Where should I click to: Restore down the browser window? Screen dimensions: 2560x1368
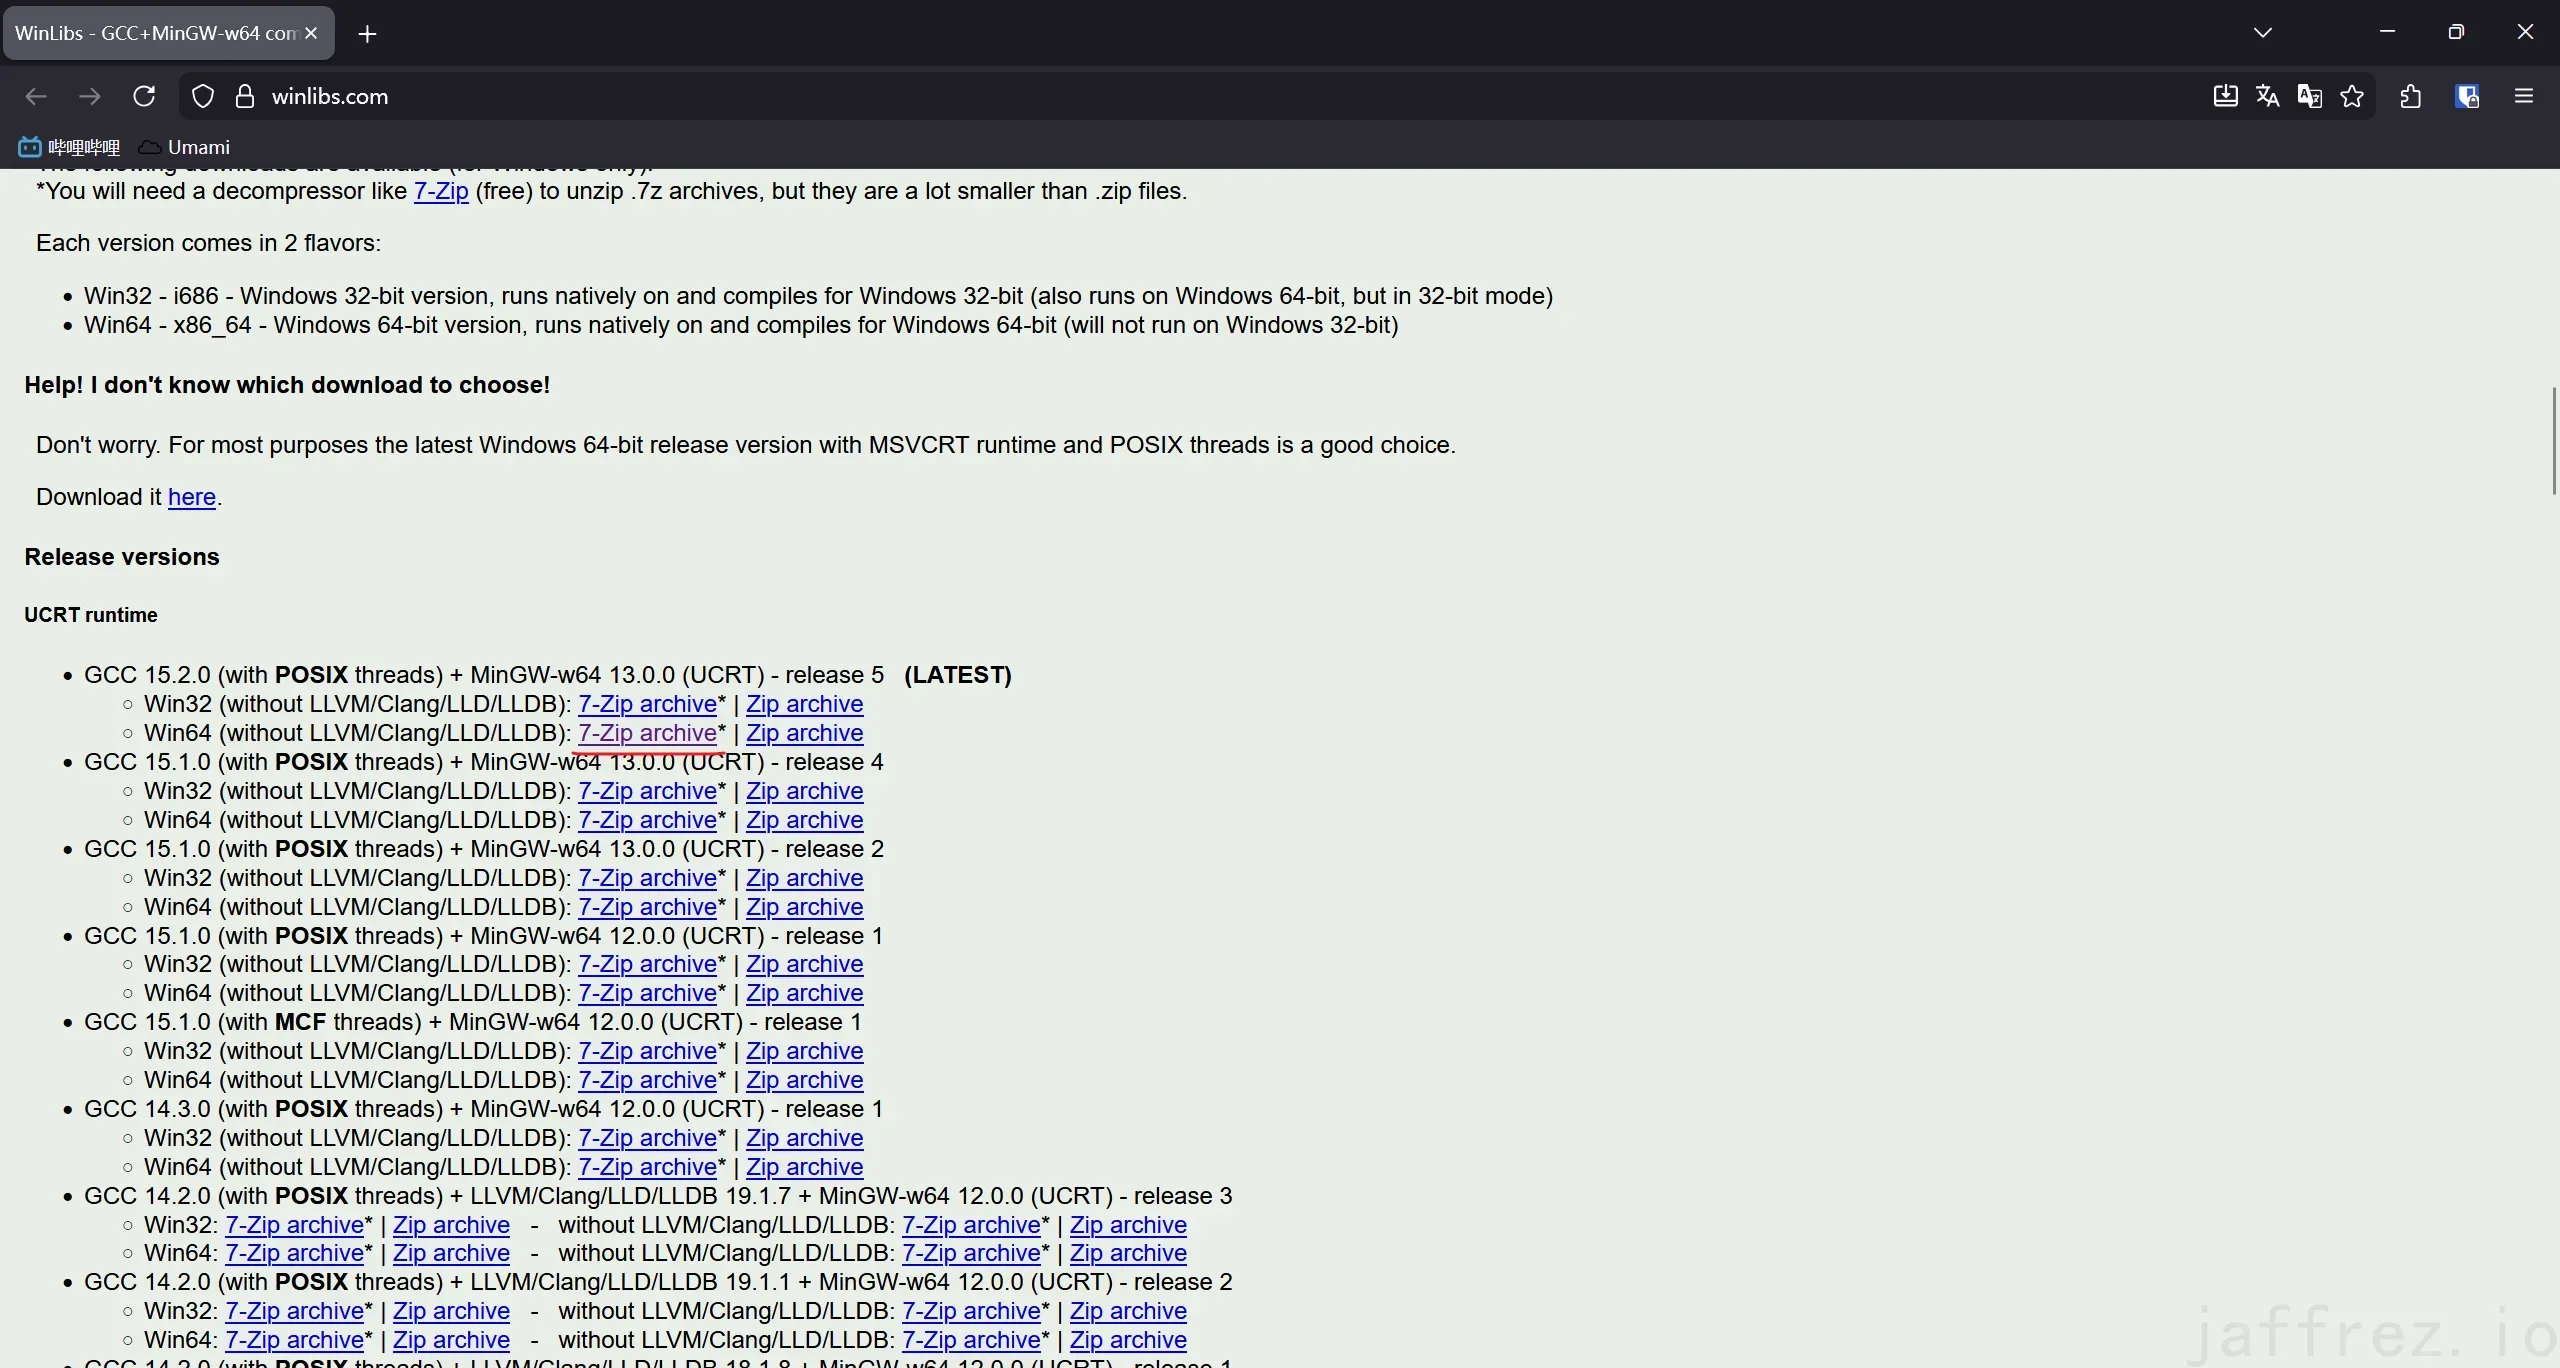click(x=2456, y=32)
